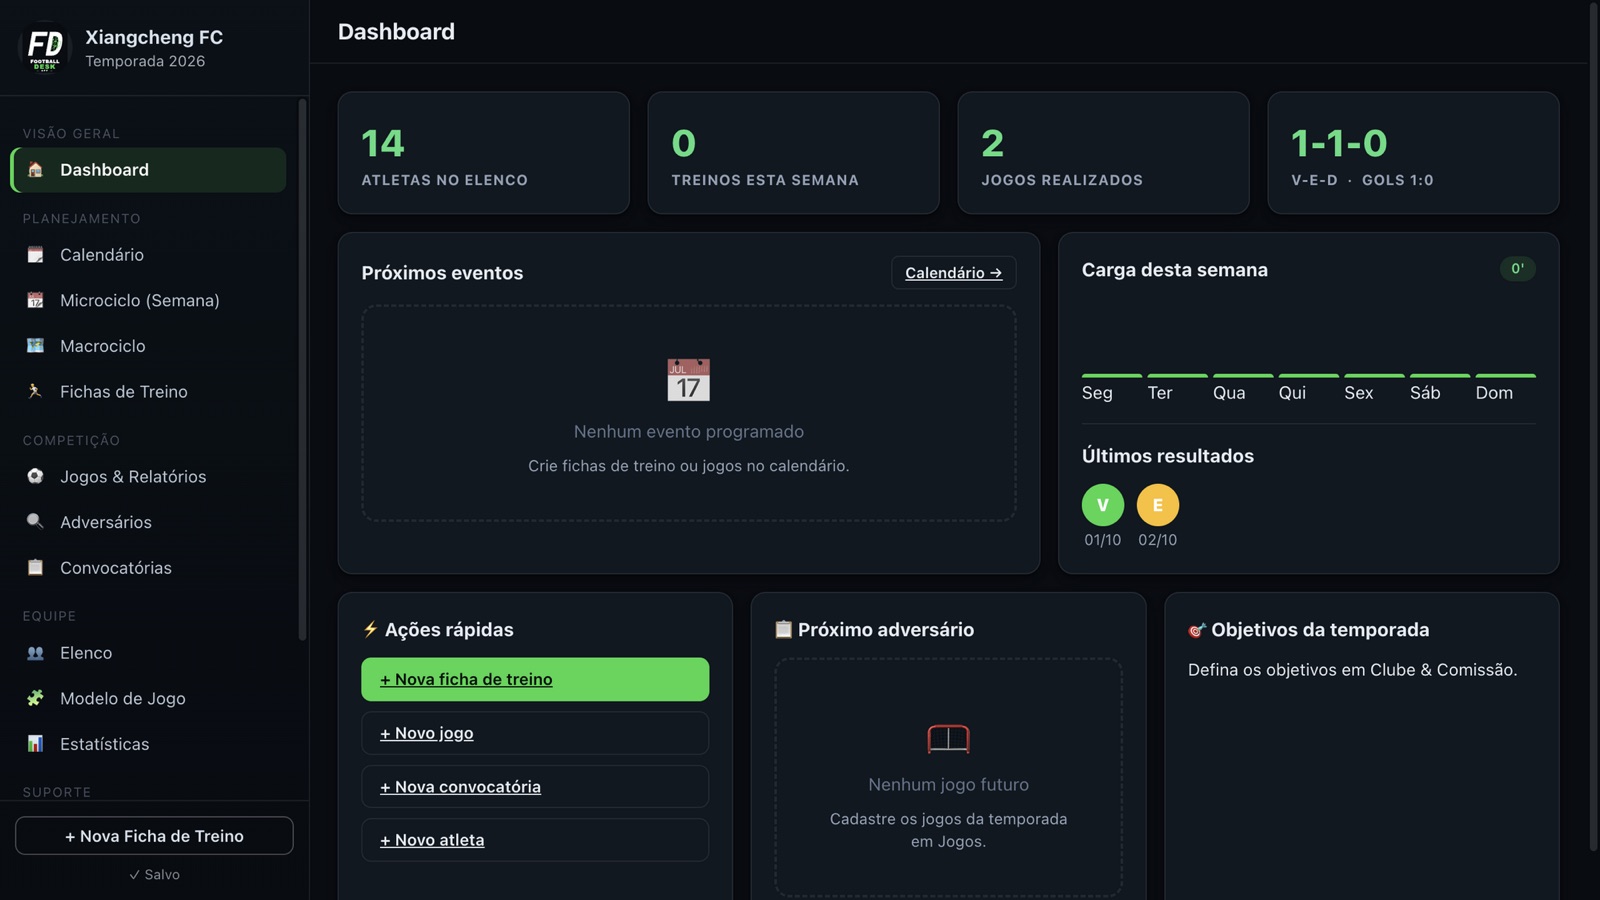Click the calendar icon in Próximos eventos
This screenshot has width=1600, height=900.
689,380
